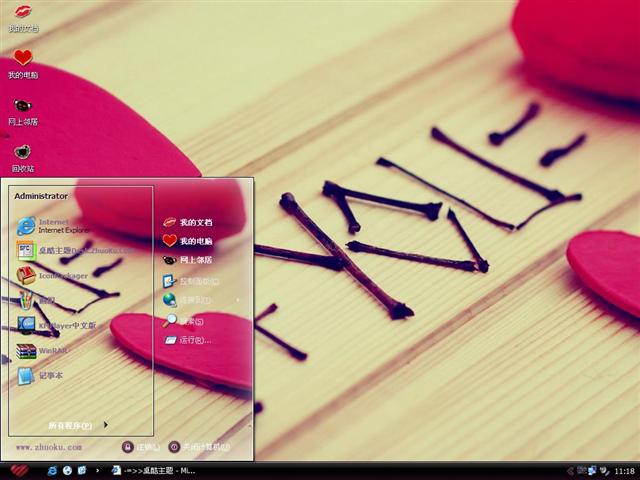Image resolution: width=640 pixels, height=480 pixels.
Task: Open the globe network connections menu entry
Action: point(187,300)
